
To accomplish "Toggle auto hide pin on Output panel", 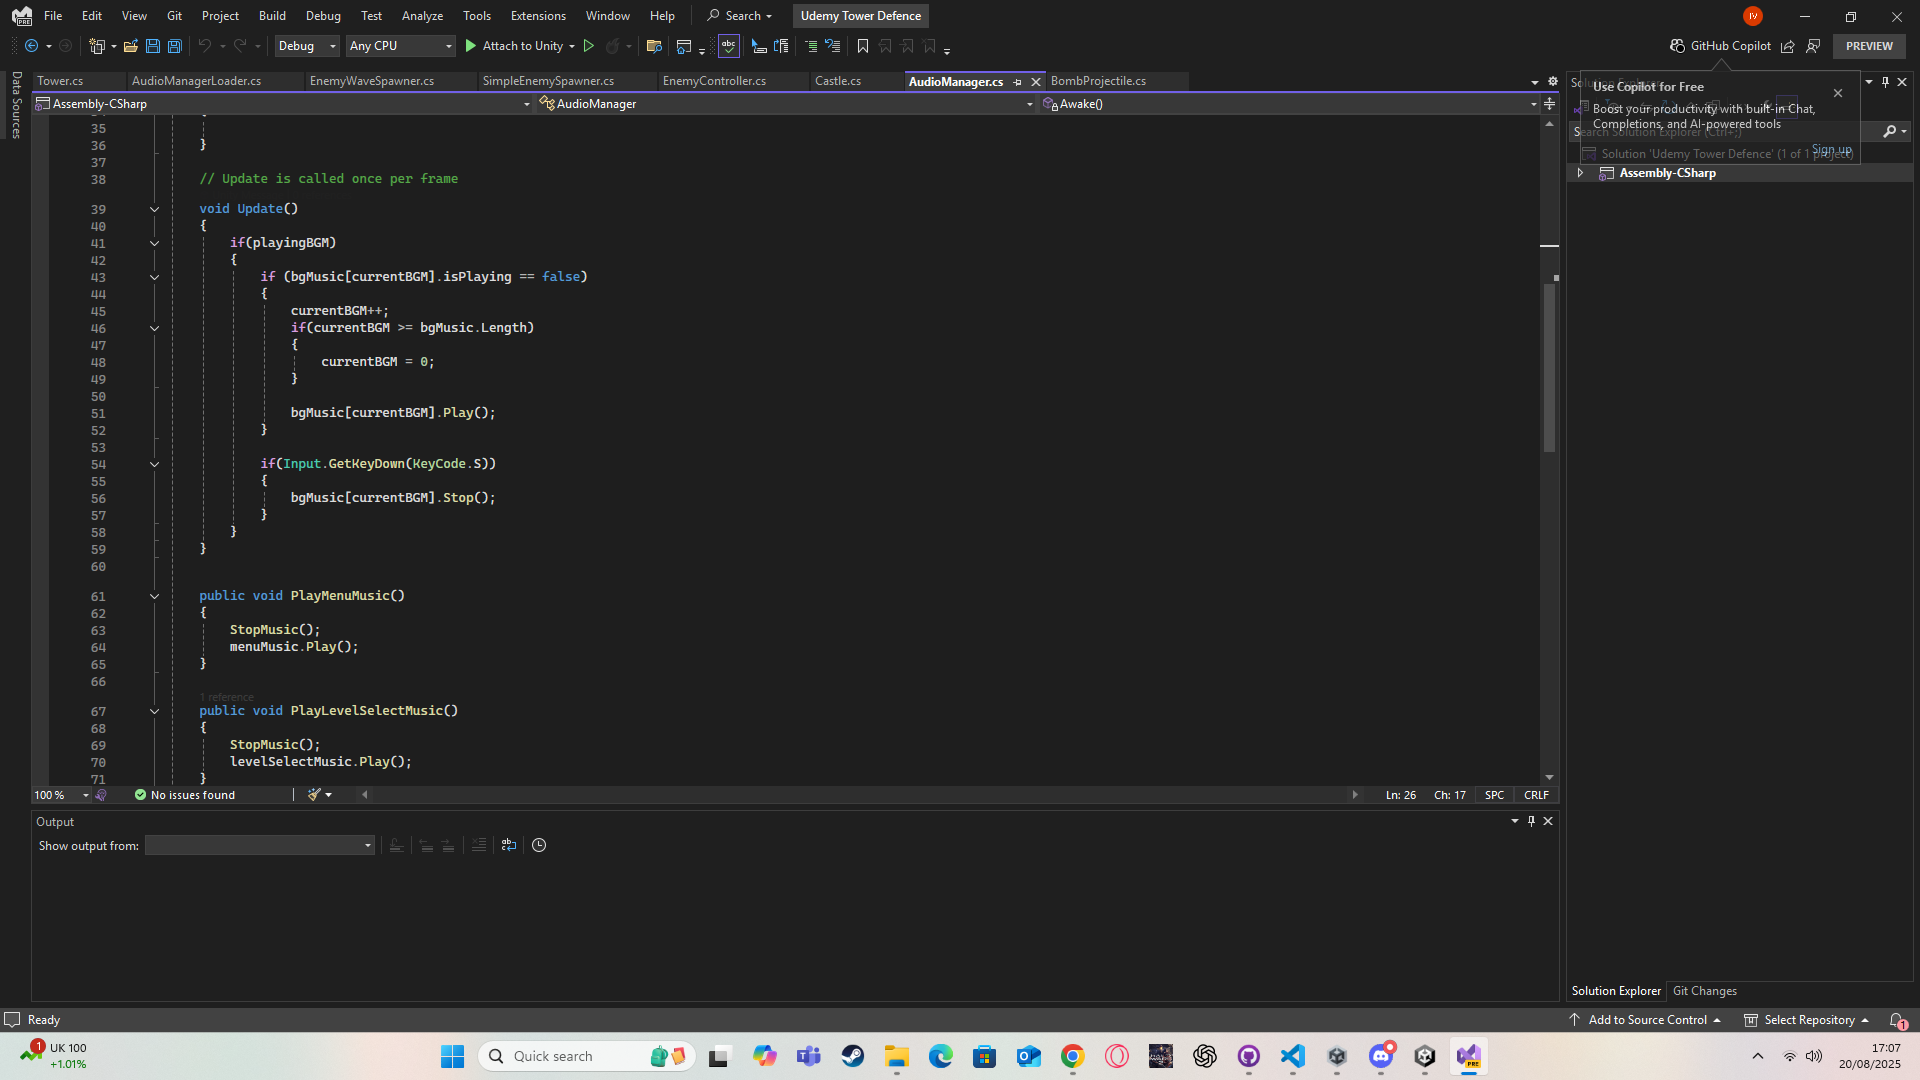I will (x=1531, y=821).
